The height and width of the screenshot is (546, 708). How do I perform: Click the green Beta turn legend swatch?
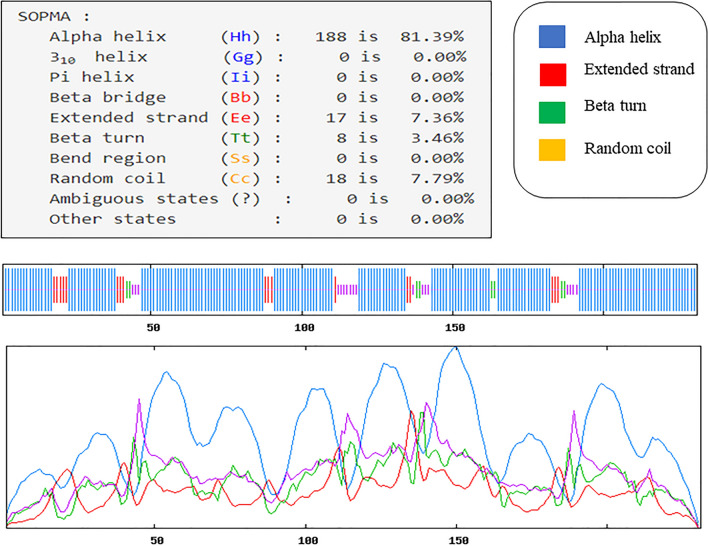[x=552, y=112]
